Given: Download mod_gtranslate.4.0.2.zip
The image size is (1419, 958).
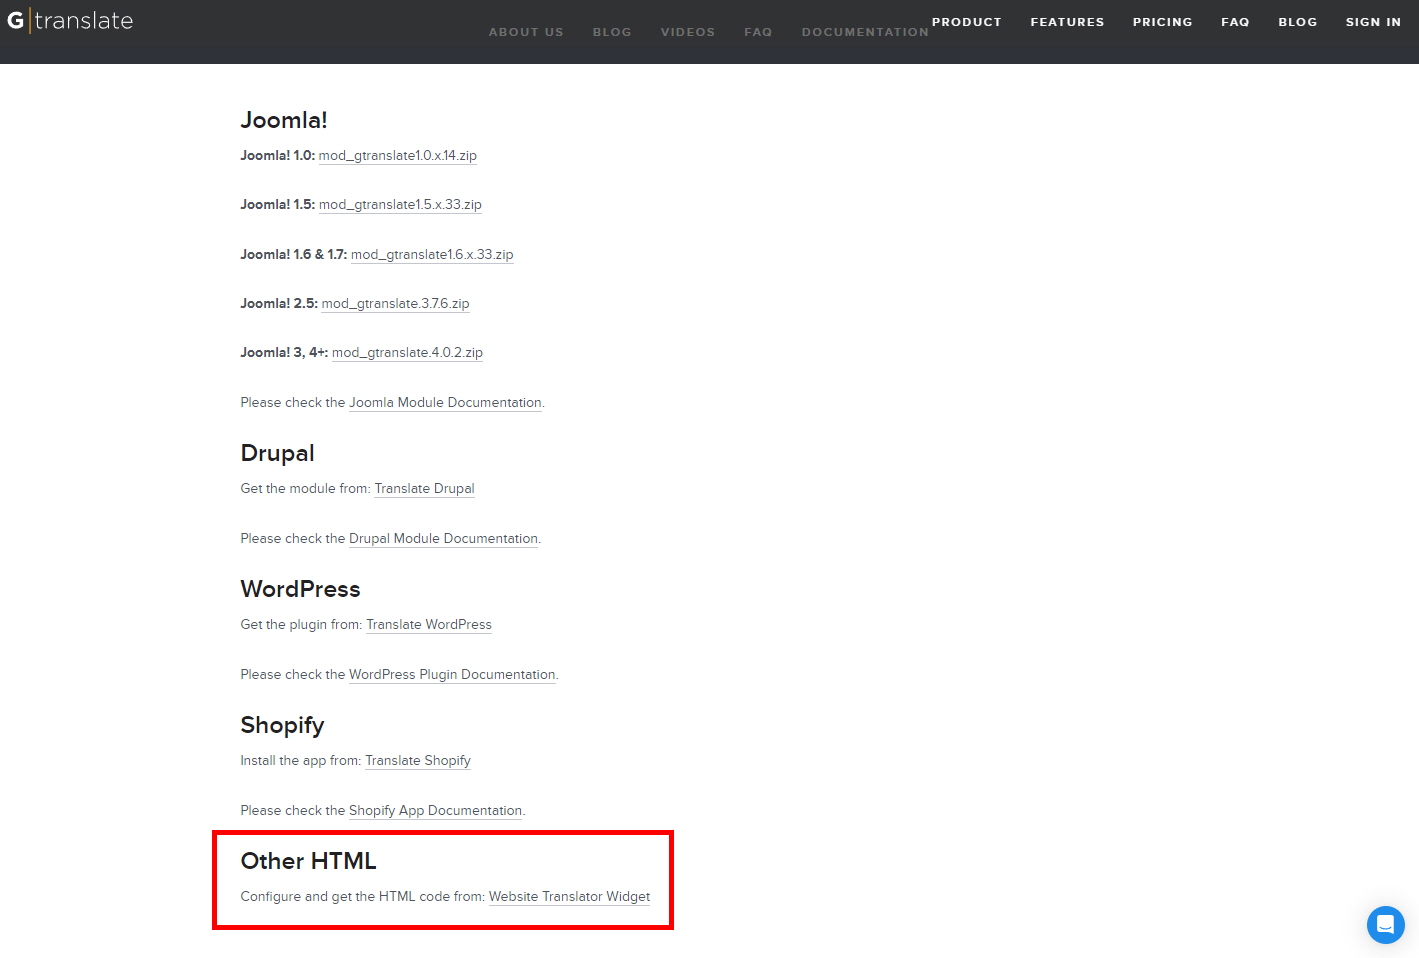Looking at the screenshot, I should [407, 353].
